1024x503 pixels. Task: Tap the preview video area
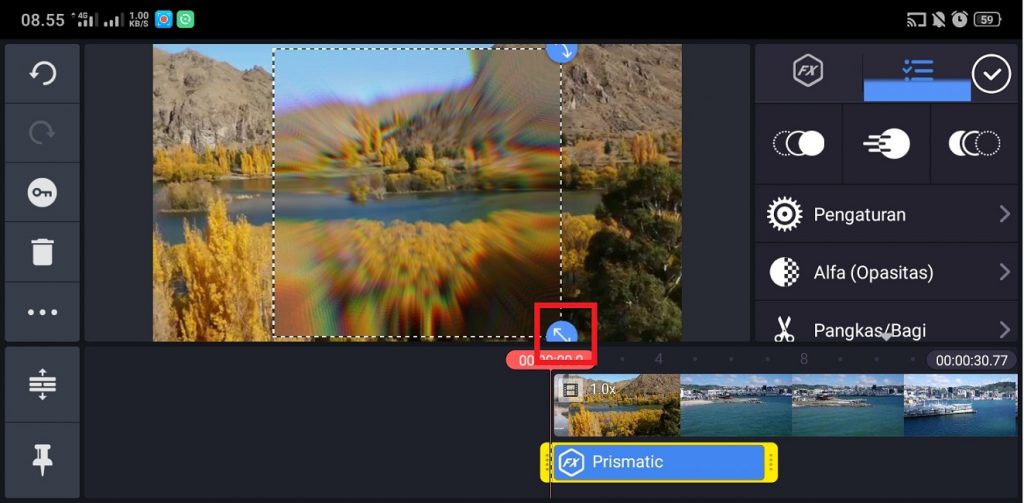tap(417, 193)
